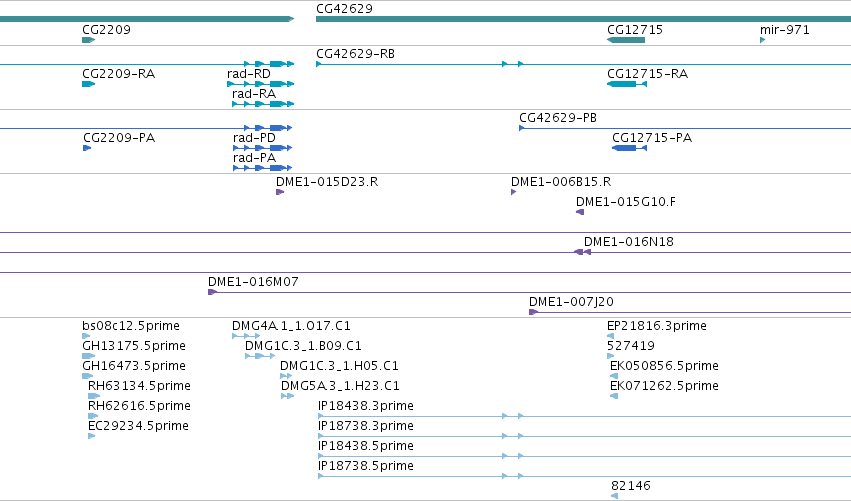Click the DMG1C.3_1.H05.C1 label
Screen dimensions: 851x501
(339, 366)
